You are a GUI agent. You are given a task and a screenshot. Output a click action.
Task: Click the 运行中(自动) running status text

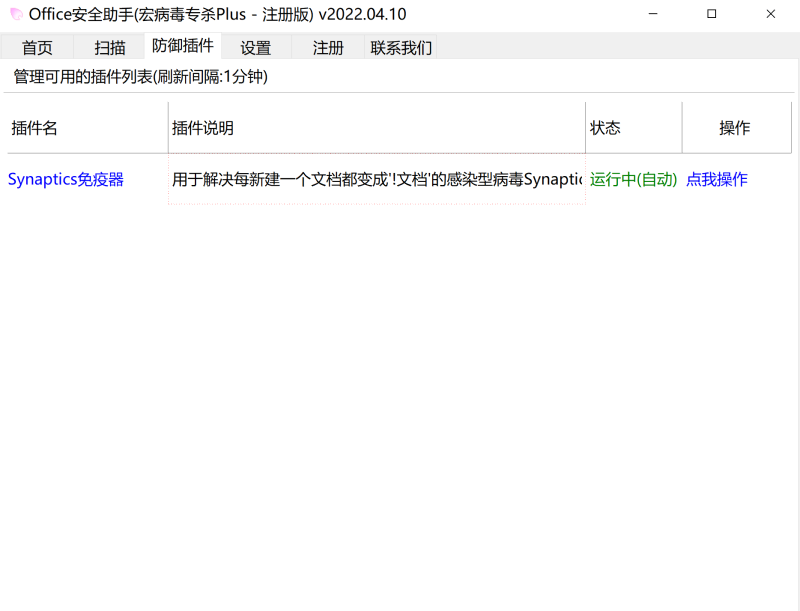coord(633,180)
